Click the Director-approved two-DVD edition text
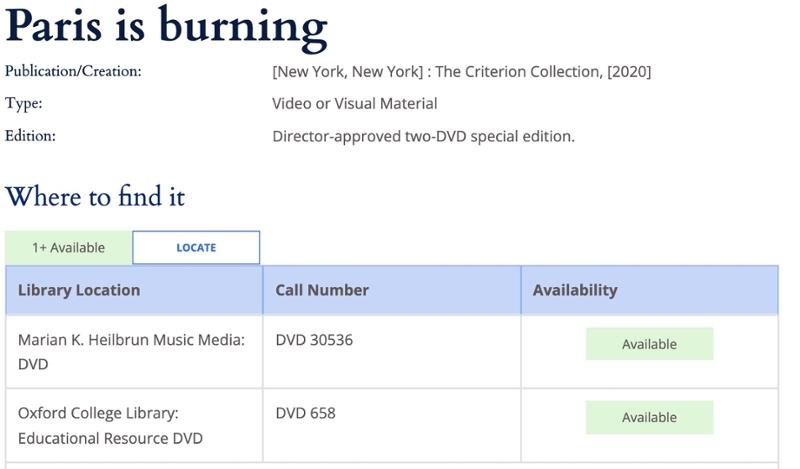 tap(423, 136)
